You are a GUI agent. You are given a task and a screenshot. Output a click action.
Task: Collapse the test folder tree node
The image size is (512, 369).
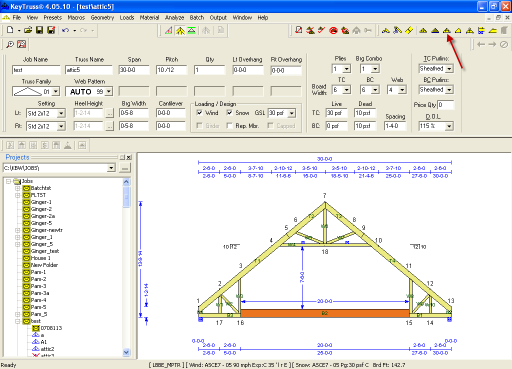(x=18, y=321)
